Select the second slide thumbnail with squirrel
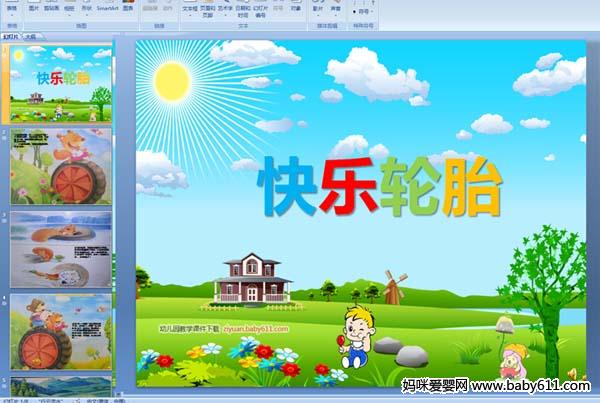The height and width of the screenshot is (403, 600). [61, 165]
